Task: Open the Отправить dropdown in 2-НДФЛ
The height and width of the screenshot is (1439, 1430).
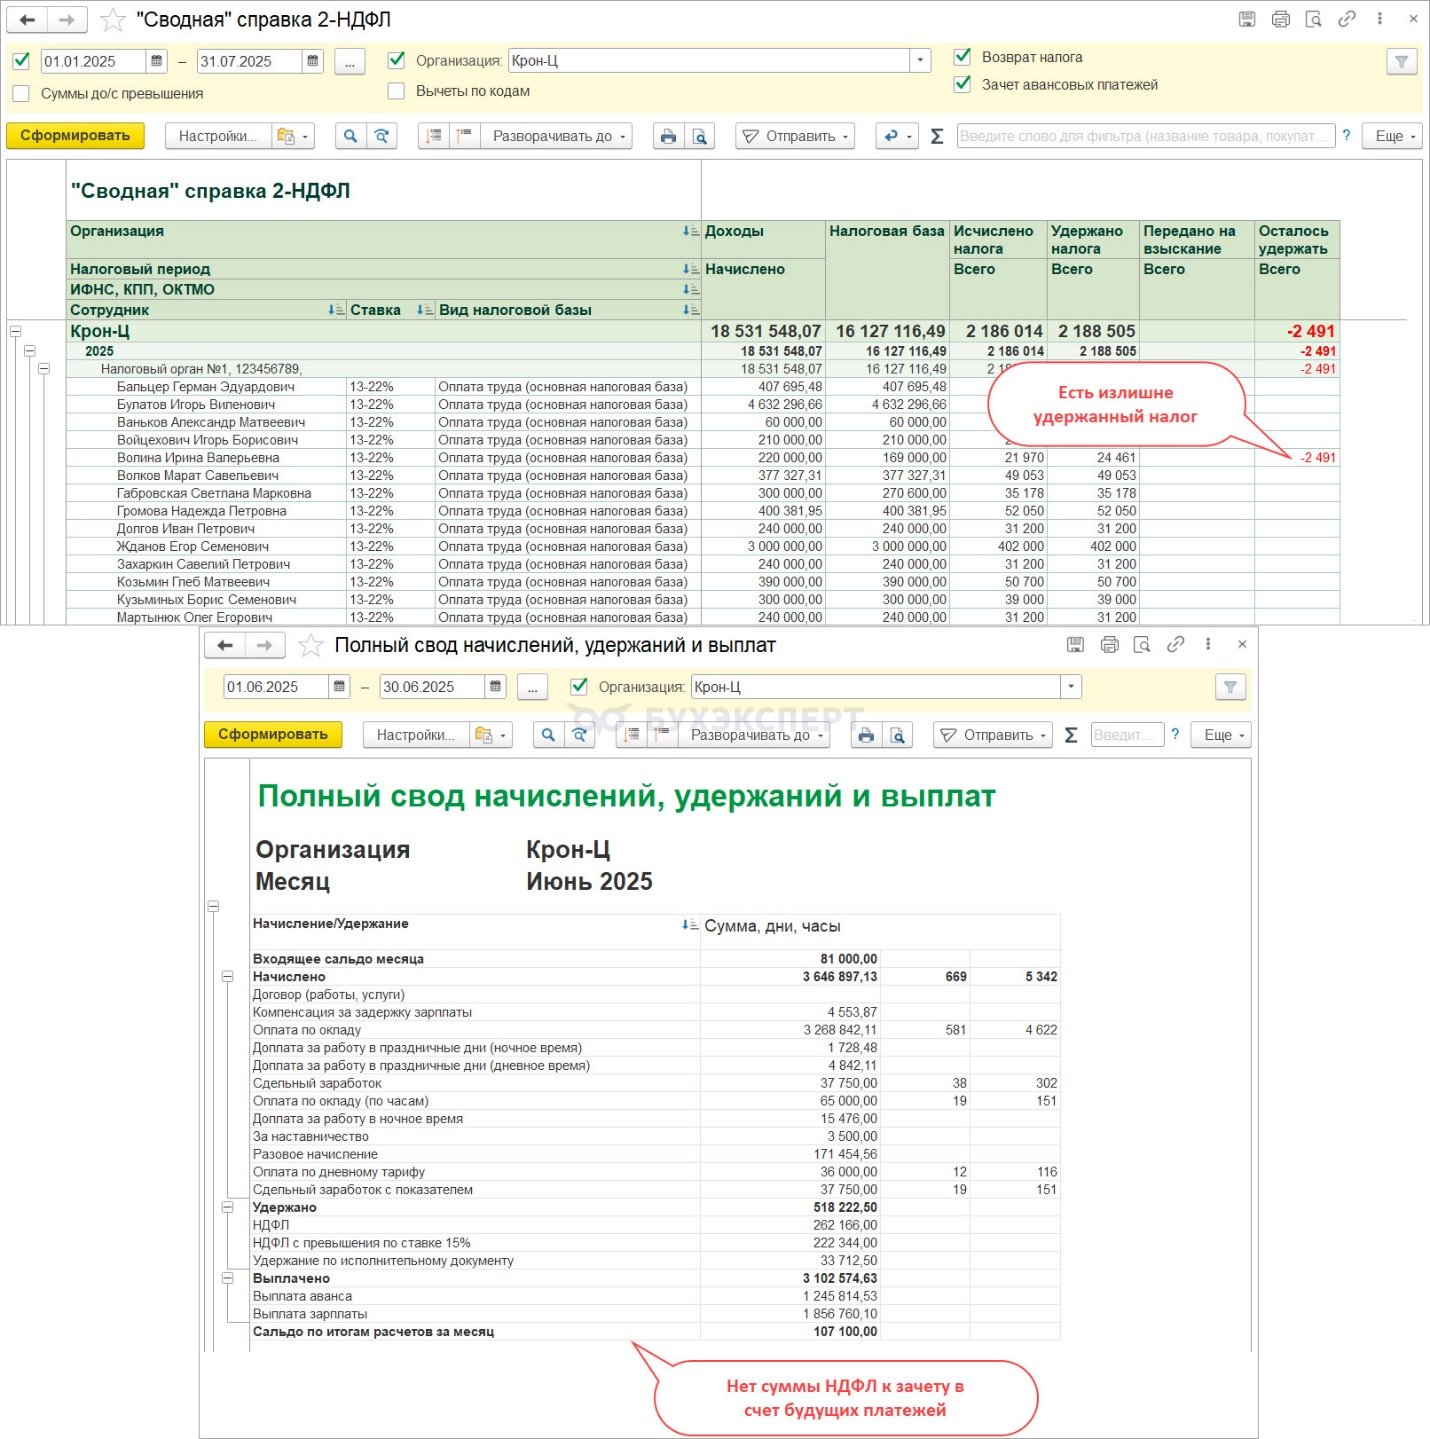Action: click(795, 136)
